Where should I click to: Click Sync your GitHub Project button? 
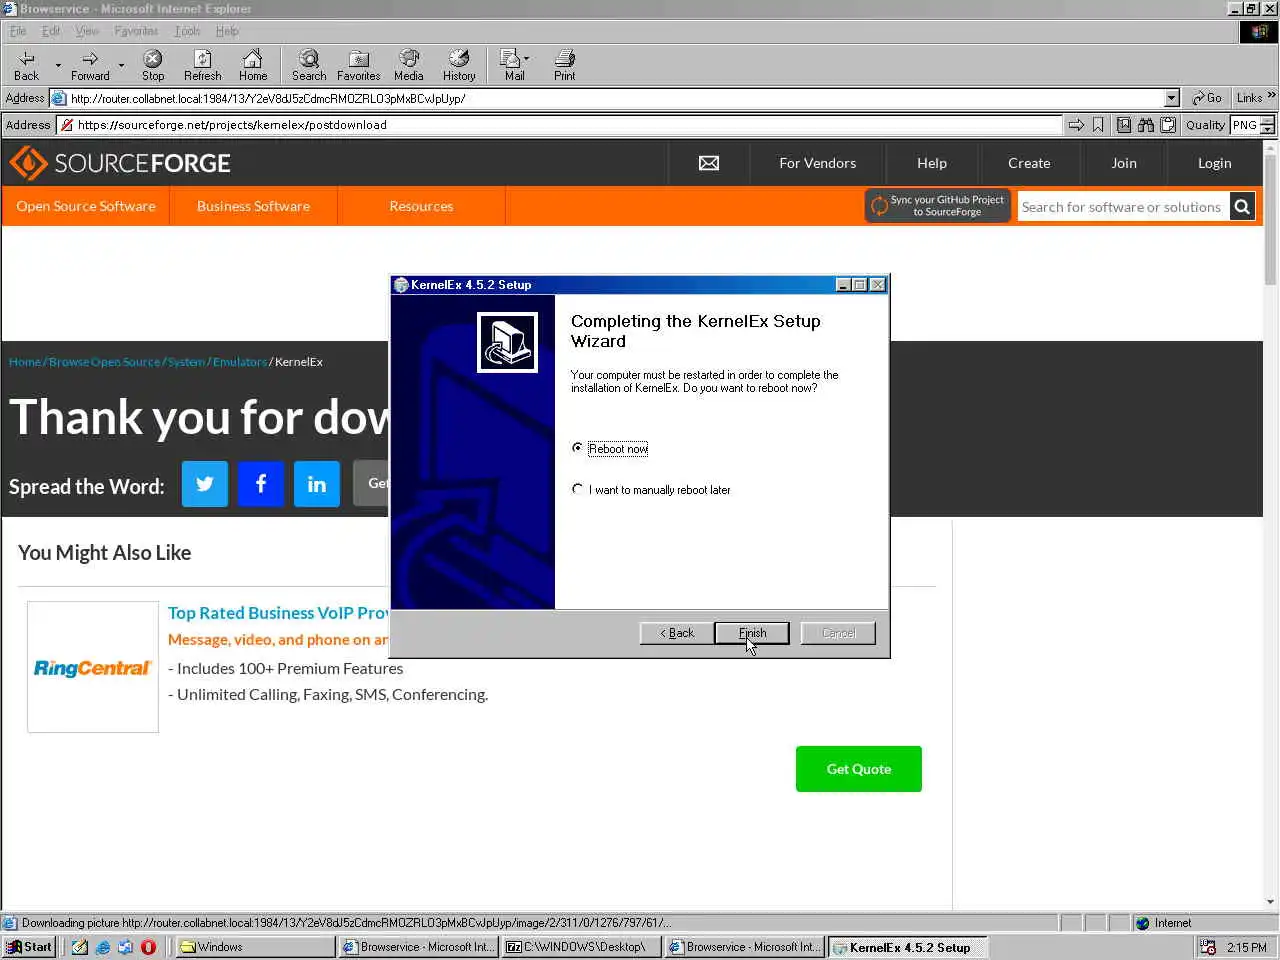(x=938, y=206)
